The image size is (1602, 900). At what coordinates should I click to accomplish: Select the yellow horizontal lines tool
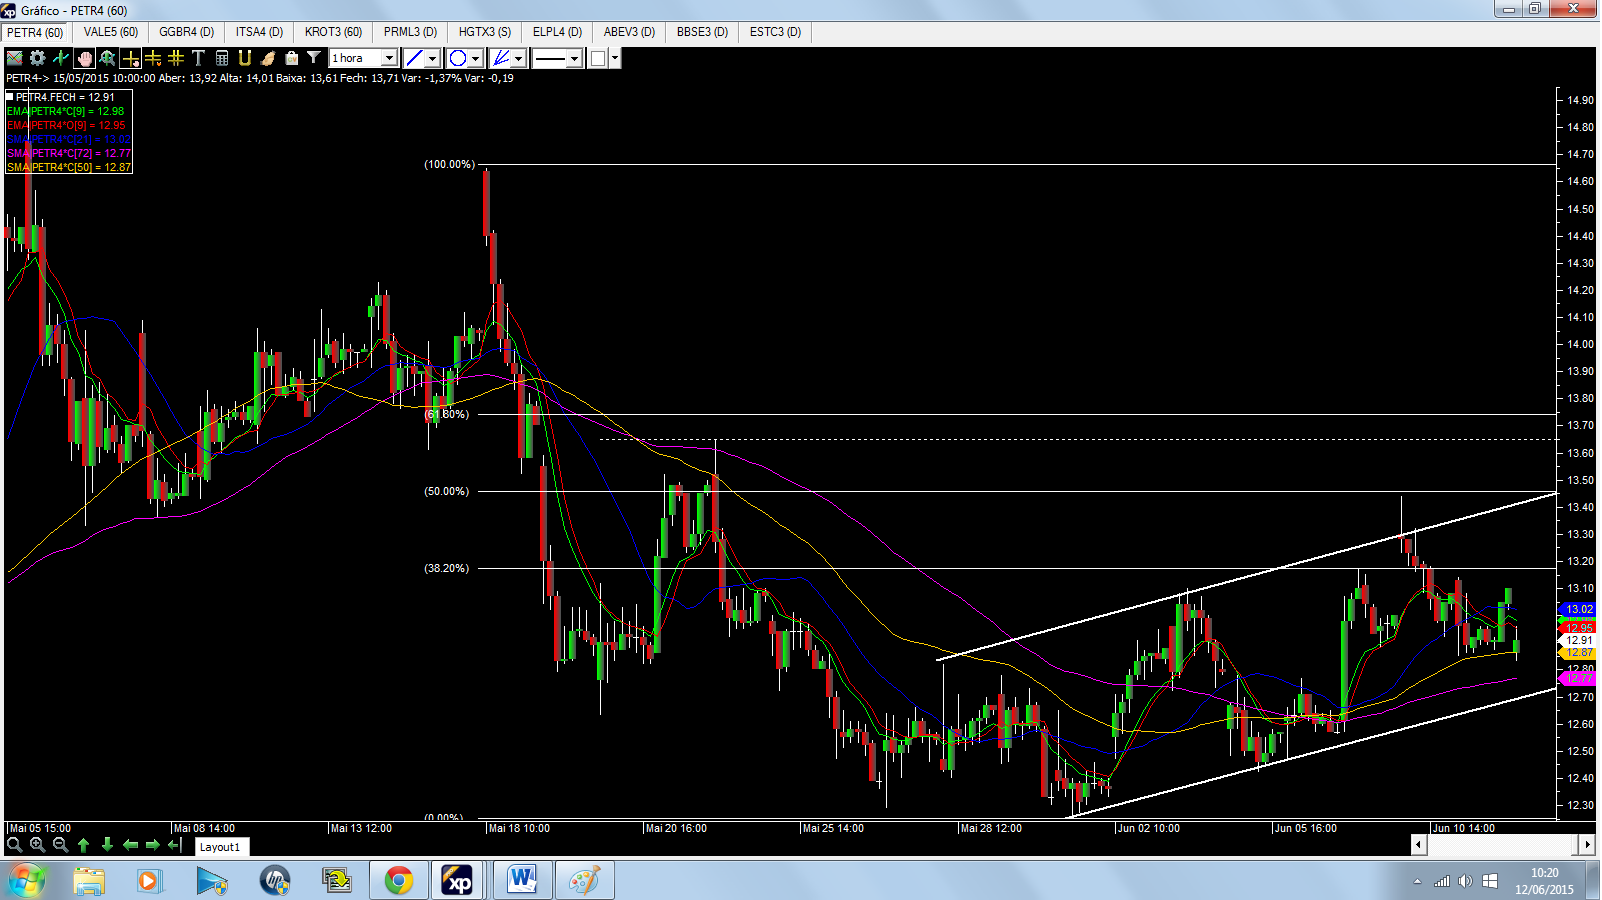tap(153, 58)
